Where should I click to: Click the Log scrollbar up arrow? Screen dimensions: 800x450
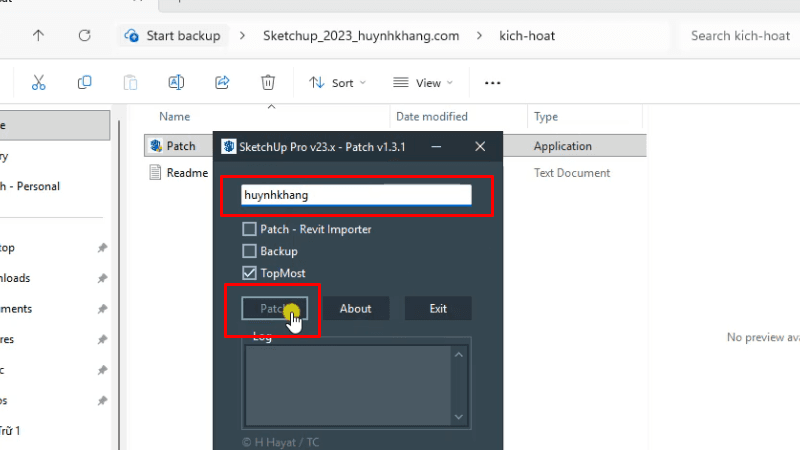pyautogui.click(x=459, y=355)
